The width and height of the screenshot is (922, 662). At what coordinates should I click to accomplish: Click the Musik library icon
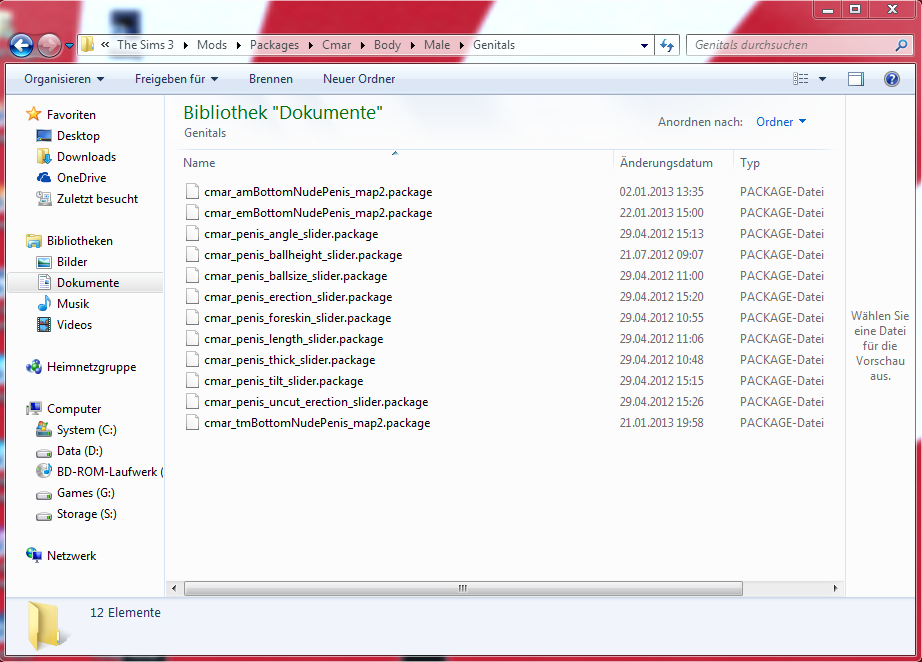[x=44, y=303]
